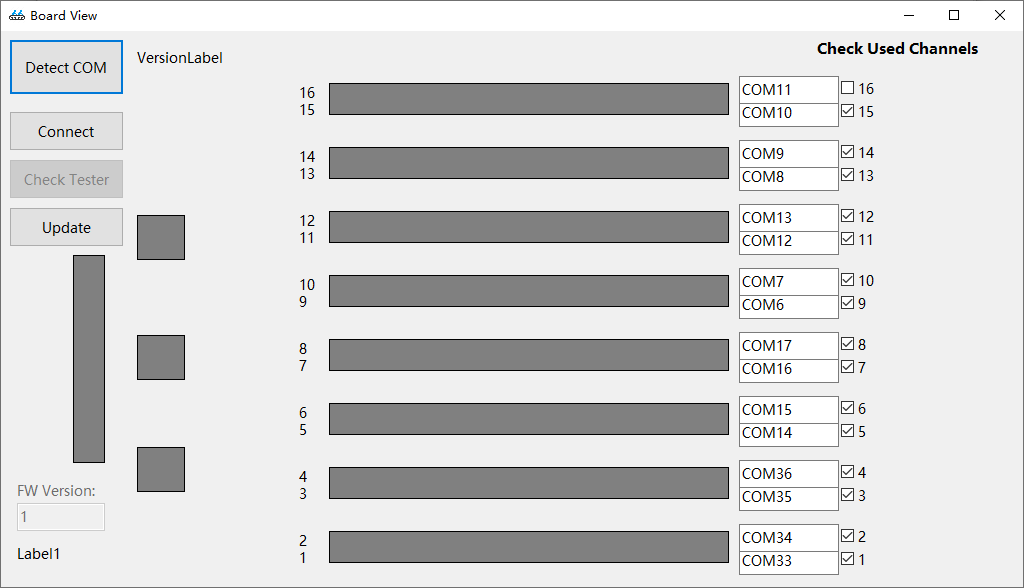Click the Board View app icon in title bar

tap(17, 16)
